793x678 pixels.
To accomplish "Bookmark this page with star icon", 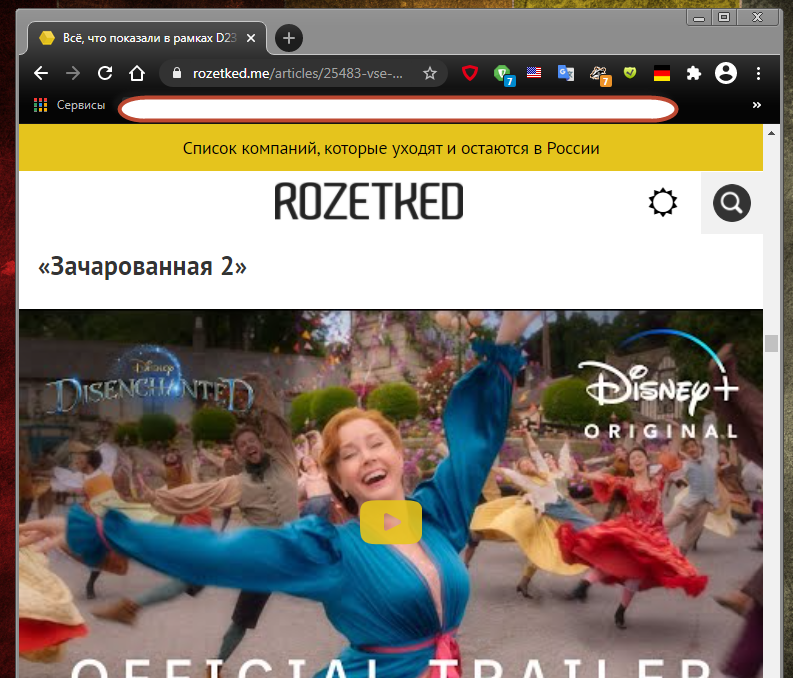I will 429,74.
